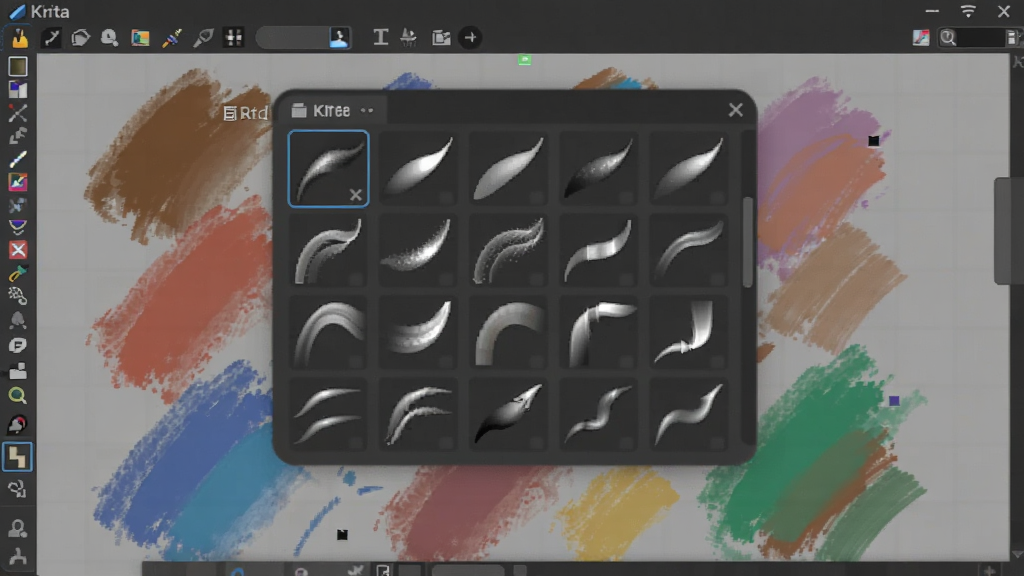Select the blue bowl-shaped icon in toolbox
Image resolution: width=1024 pixels, height=576 pixels.
18,227
